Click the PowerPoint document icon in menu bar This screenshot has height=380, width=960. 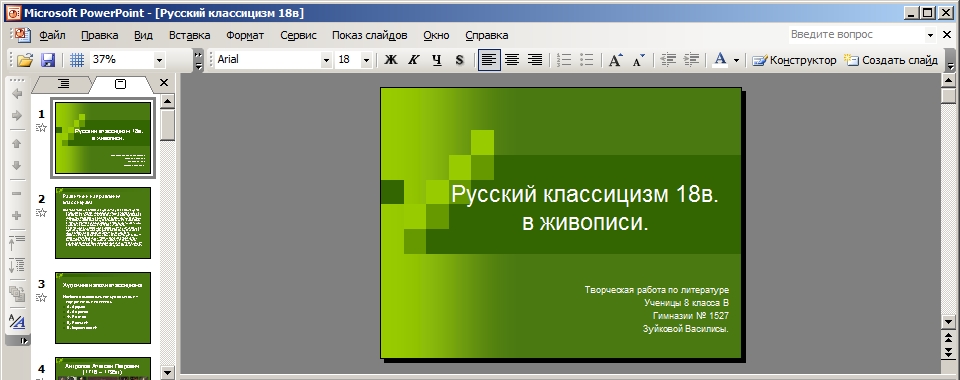23,34
